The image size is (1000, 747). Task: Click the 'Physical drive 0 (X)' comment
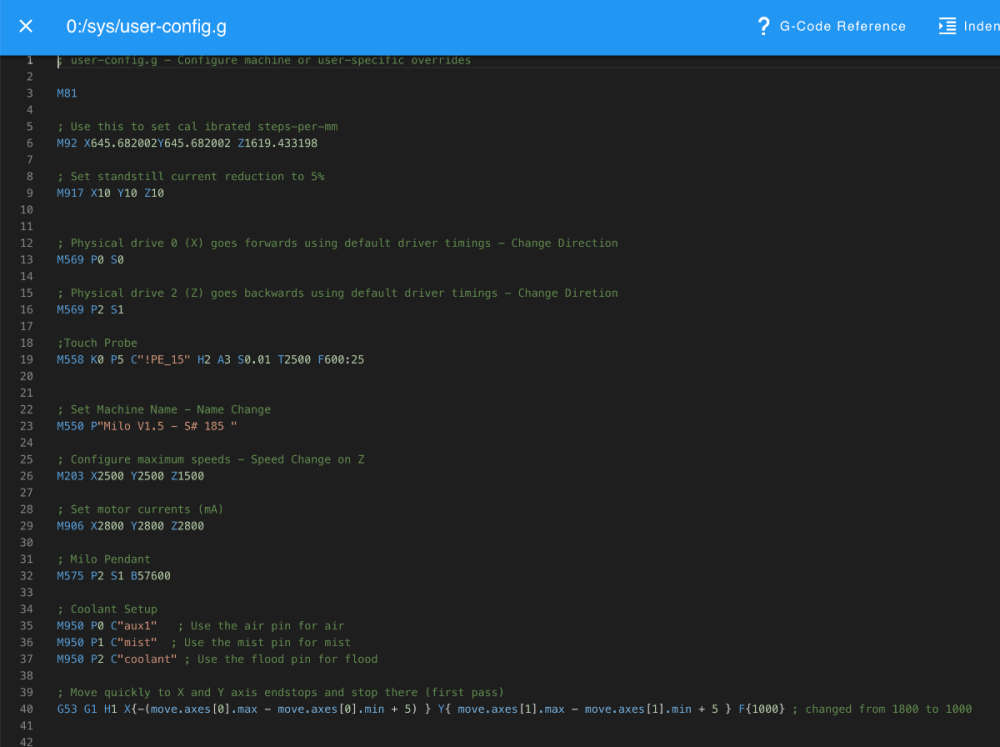[337, 243]
